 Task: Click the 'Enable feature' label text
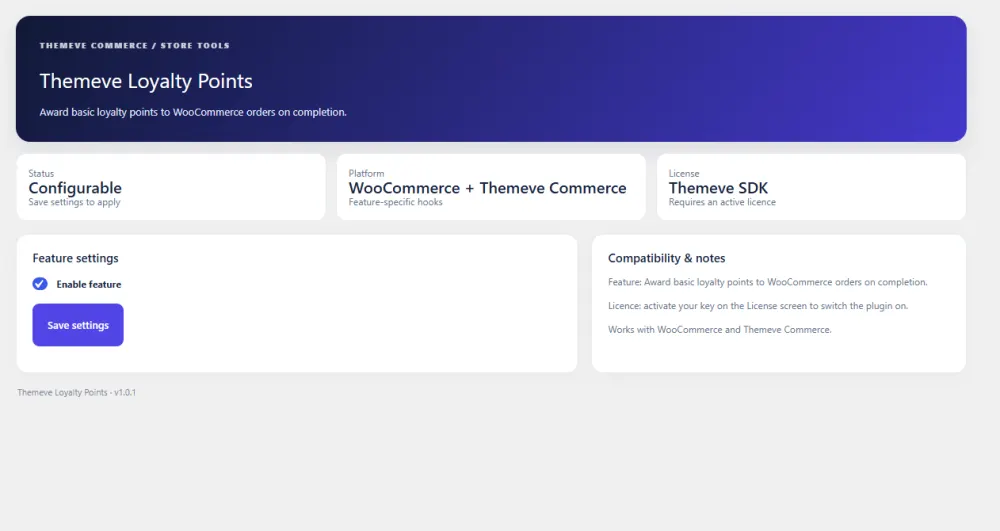click(89, 284)
